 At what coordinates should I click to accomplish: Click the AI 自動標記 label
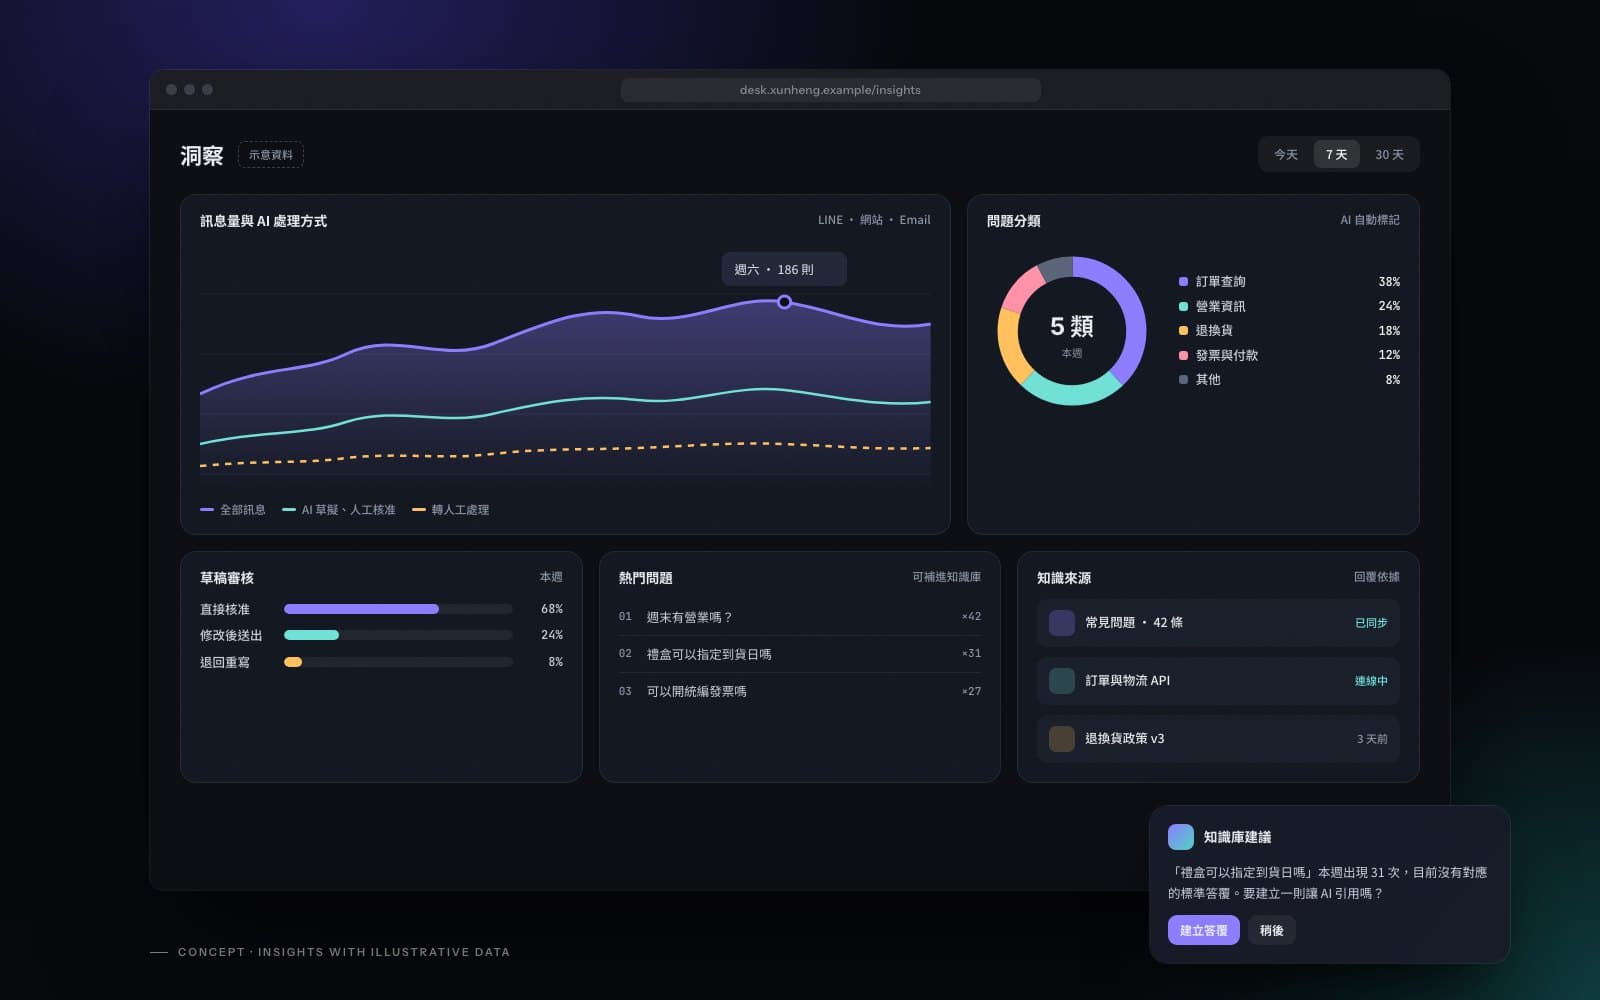1370,220
